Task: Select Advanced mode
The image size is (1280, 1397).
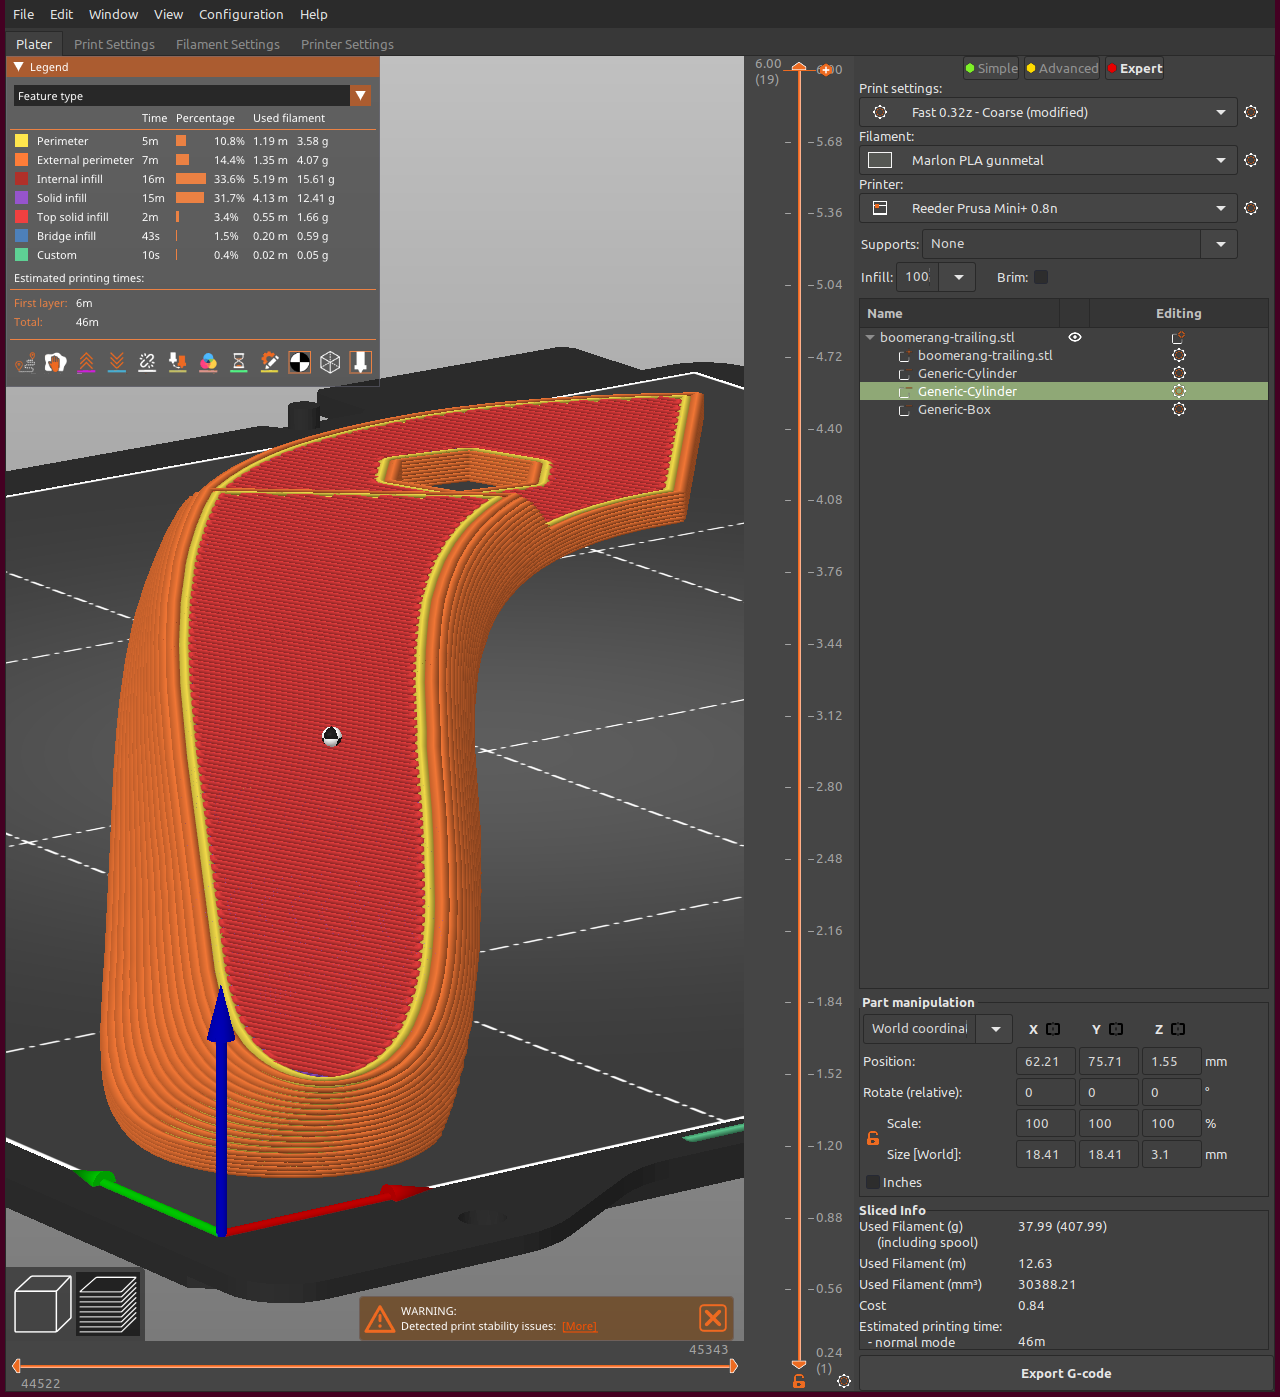Action: [1062, 68]
